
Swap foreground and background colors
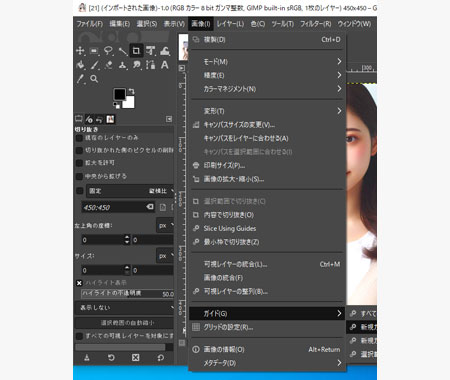(x=132, y=91)
